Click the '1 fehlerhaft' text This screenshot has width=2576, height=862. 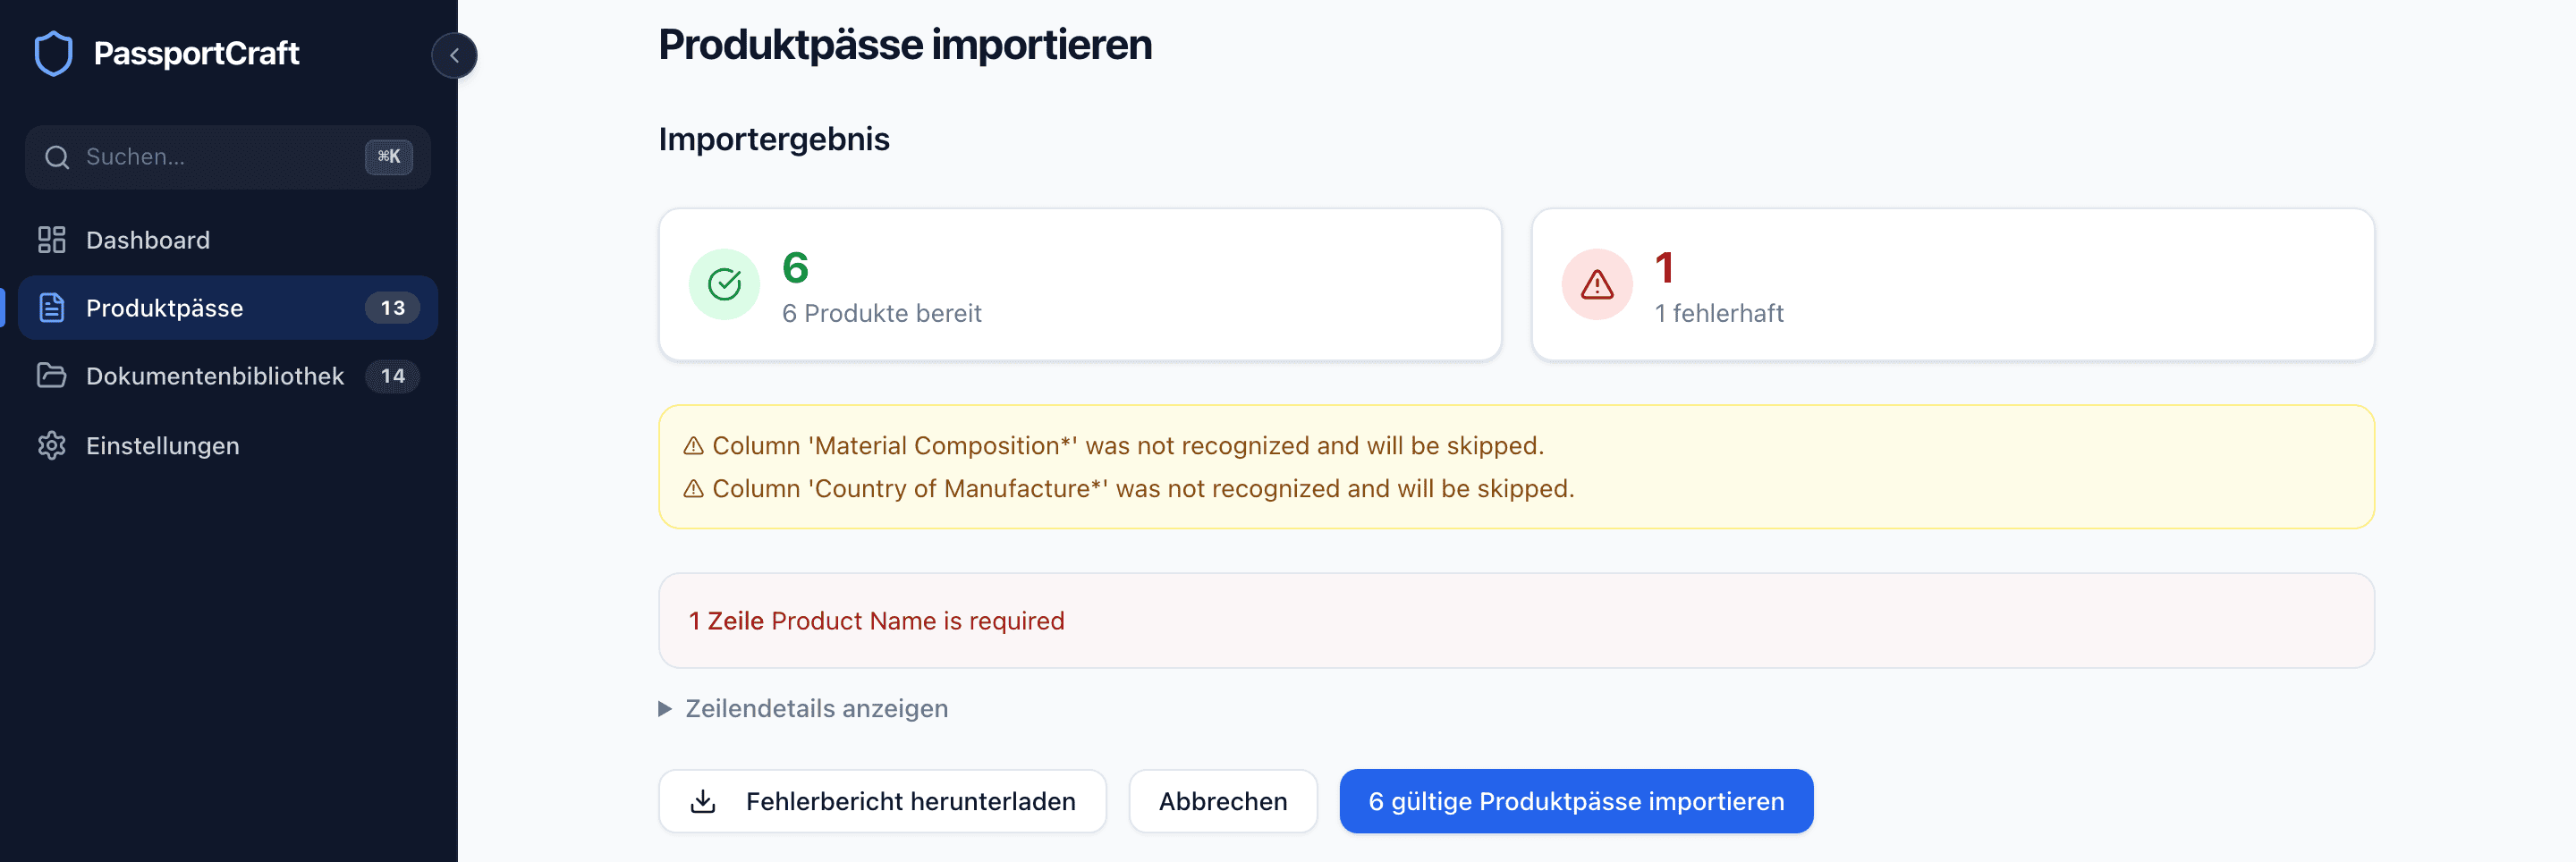coord(1719,314)
